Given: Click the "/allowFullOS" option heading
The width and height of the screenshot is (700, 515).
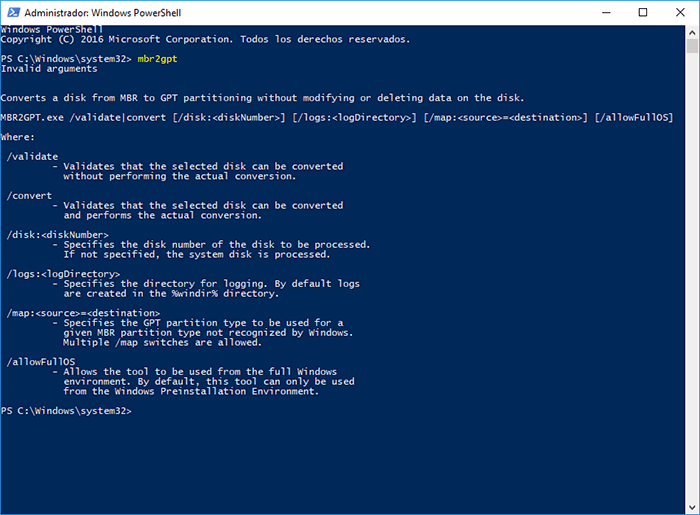Looking at the screenshot, I should point(40,361).
